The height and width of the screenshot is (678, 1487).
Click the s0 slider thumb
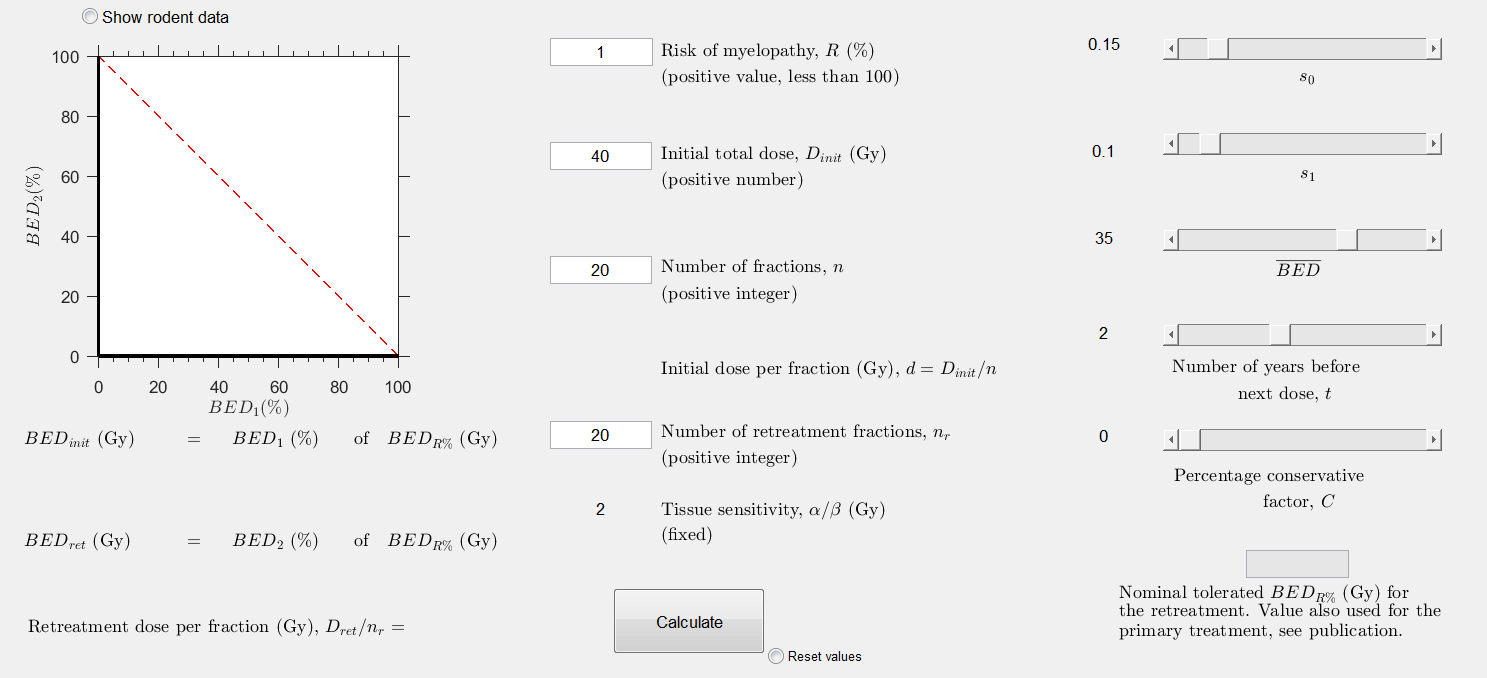(1218, 49)
